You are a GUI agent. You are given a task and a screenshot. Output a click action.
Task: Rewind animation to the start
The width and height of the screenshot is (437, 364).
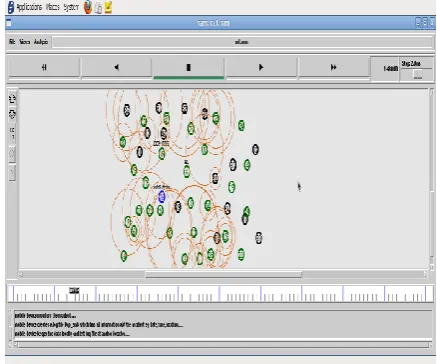click(x=44, y=67)
